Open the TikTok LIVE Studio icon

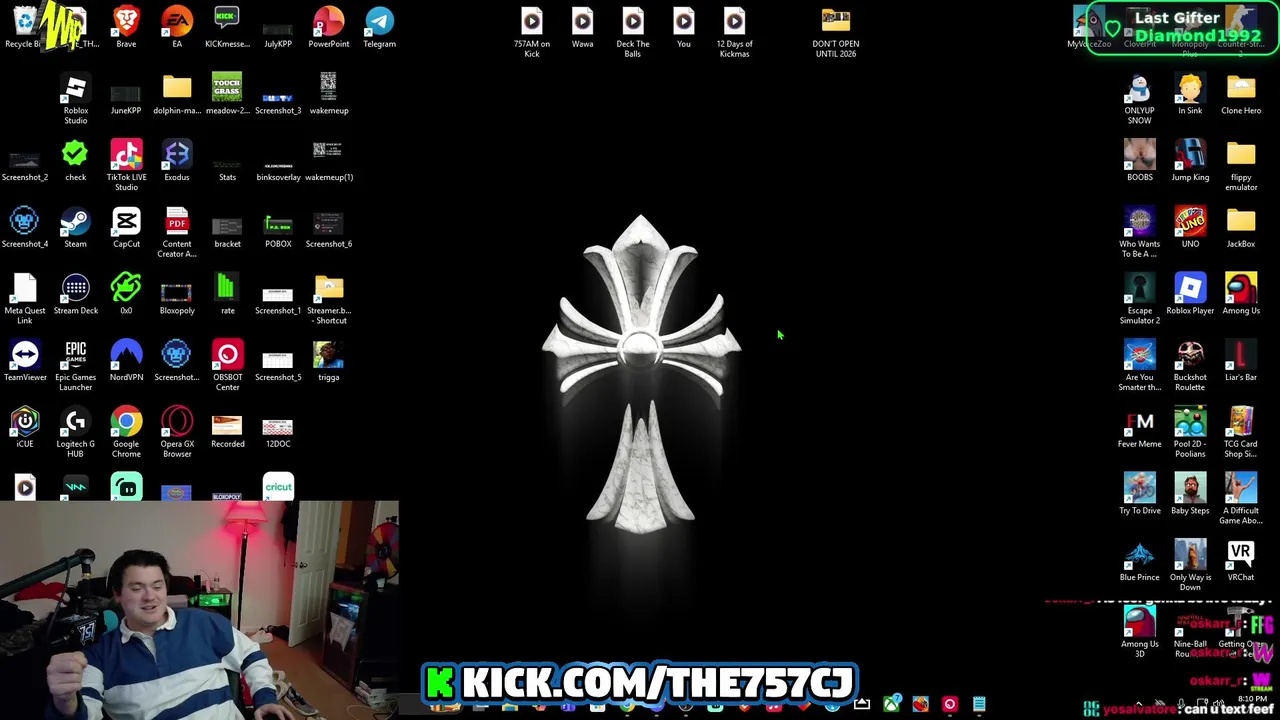point(126,165)
